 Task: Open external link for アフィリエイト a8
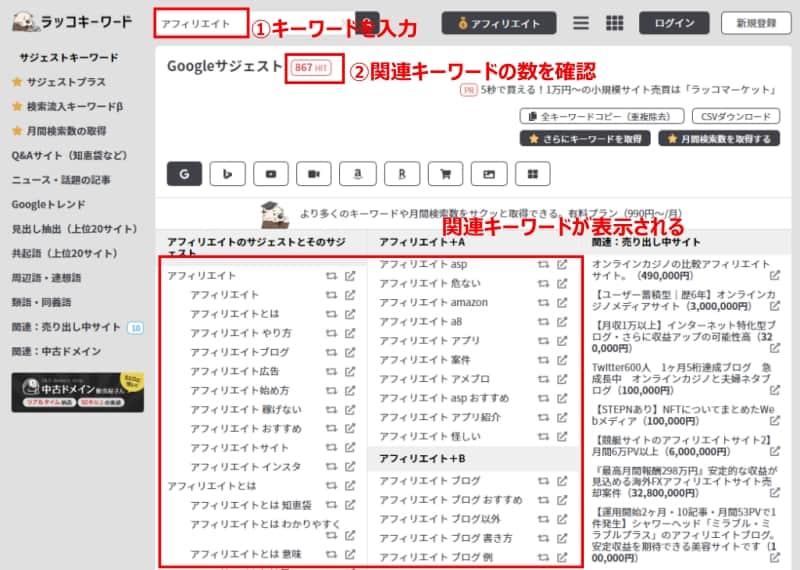[x=562, y=321]
